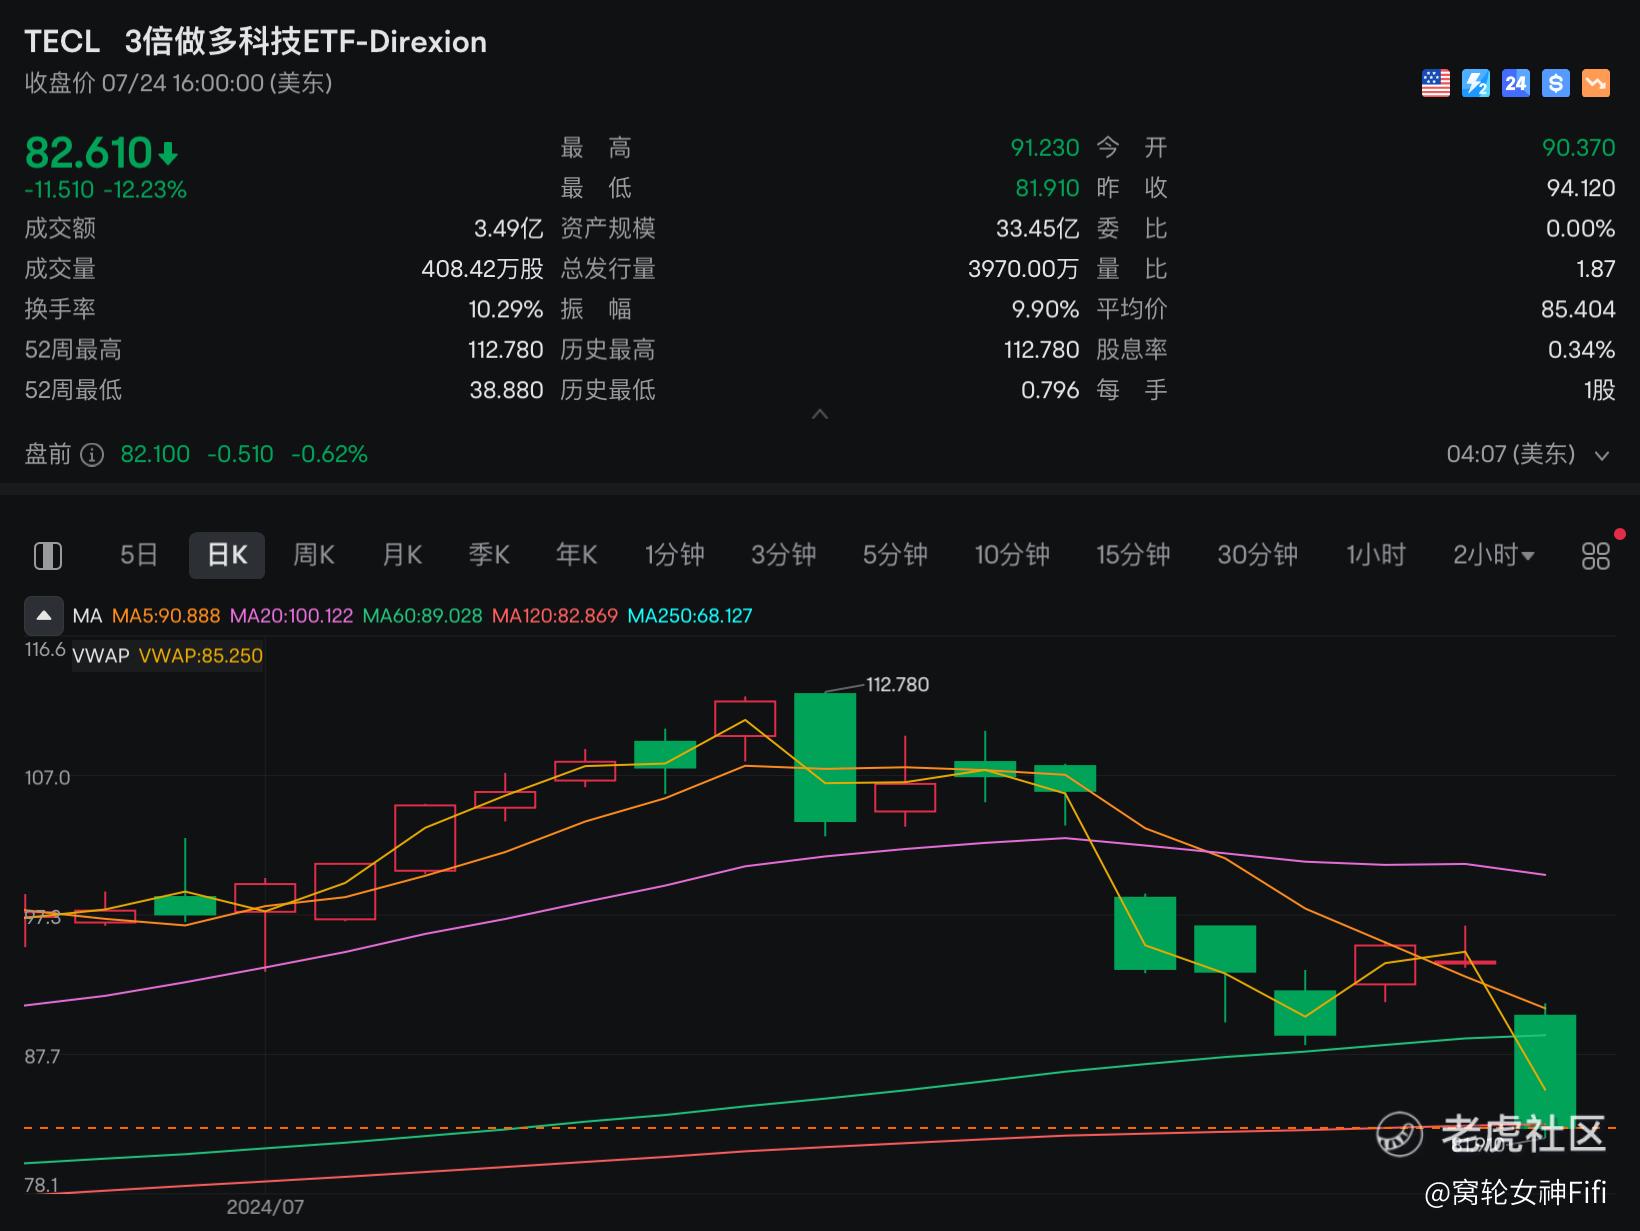Viewport: 1640px width, 1231px height.
Task: Click the 112.780 high price marker
Action: coord(897,685)
